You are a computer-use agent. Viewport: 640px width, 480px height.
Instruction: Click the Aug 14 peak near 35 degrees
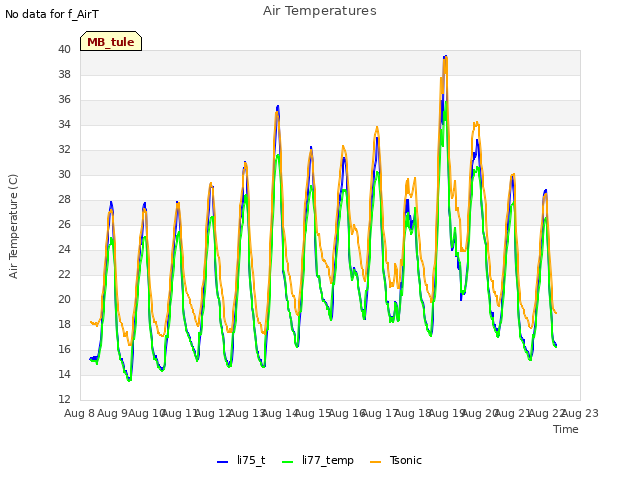[278, 107]
